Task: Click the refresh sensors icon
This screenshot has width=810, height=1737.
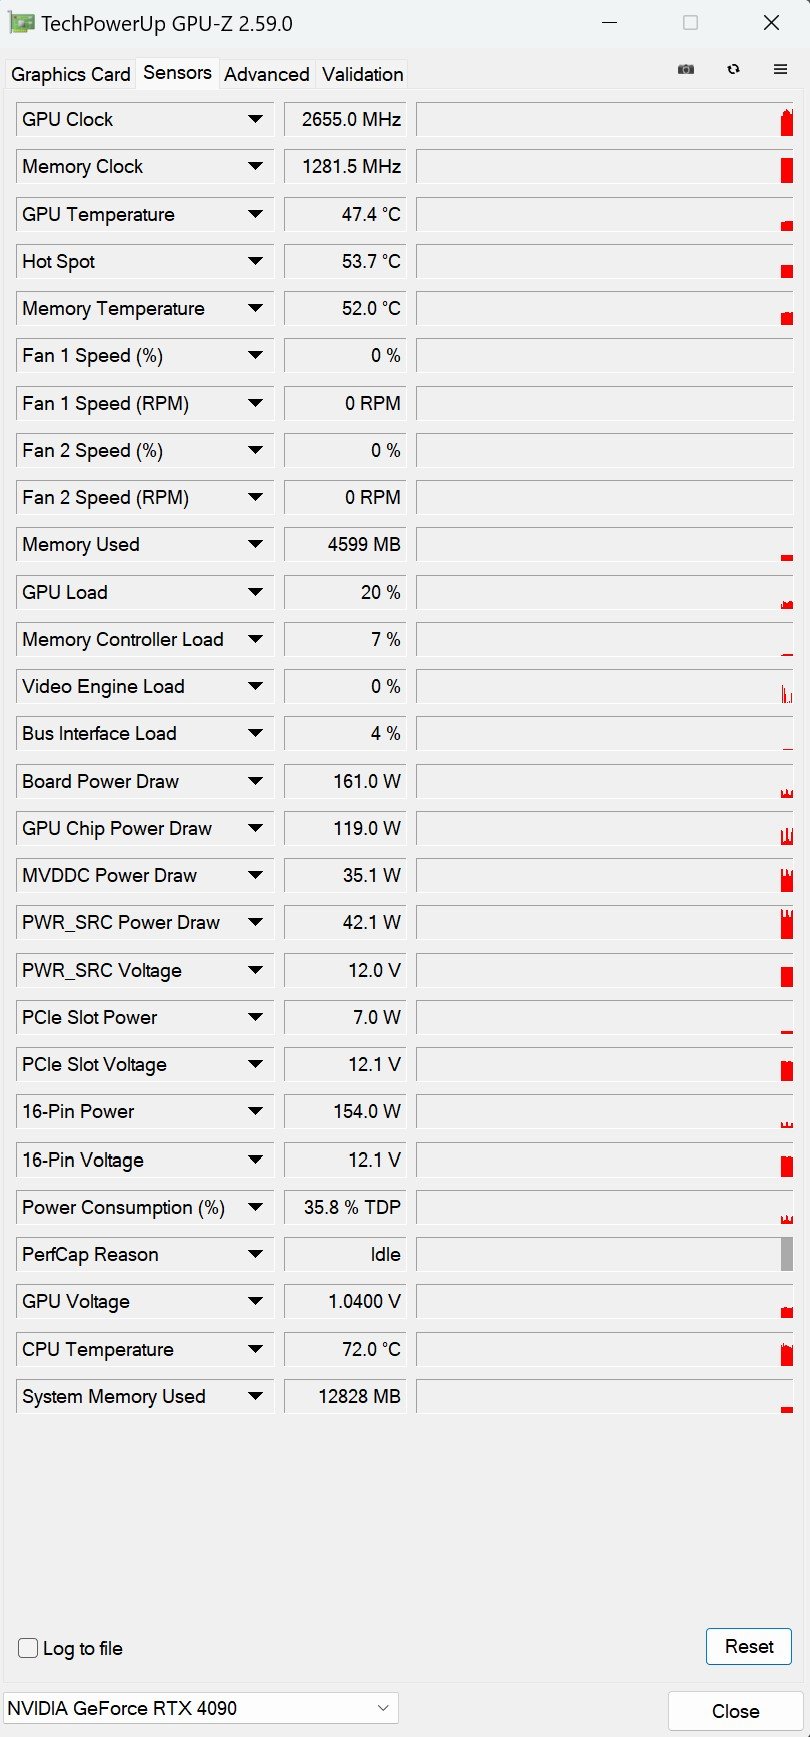Action: click(x=734, y=69)
